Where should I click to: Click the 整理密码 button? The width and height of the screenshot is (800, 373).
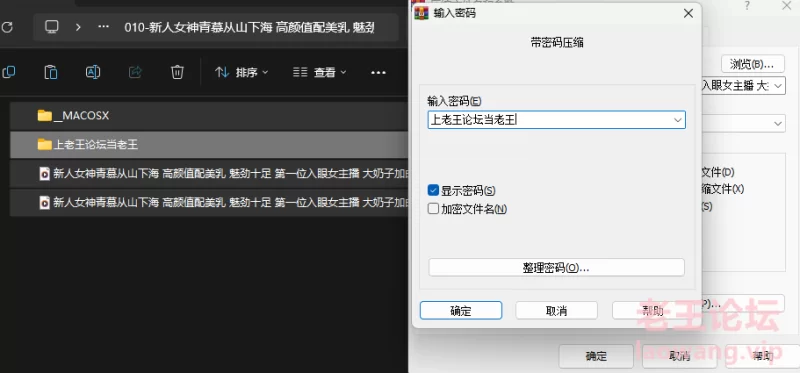tap(556, 267)
